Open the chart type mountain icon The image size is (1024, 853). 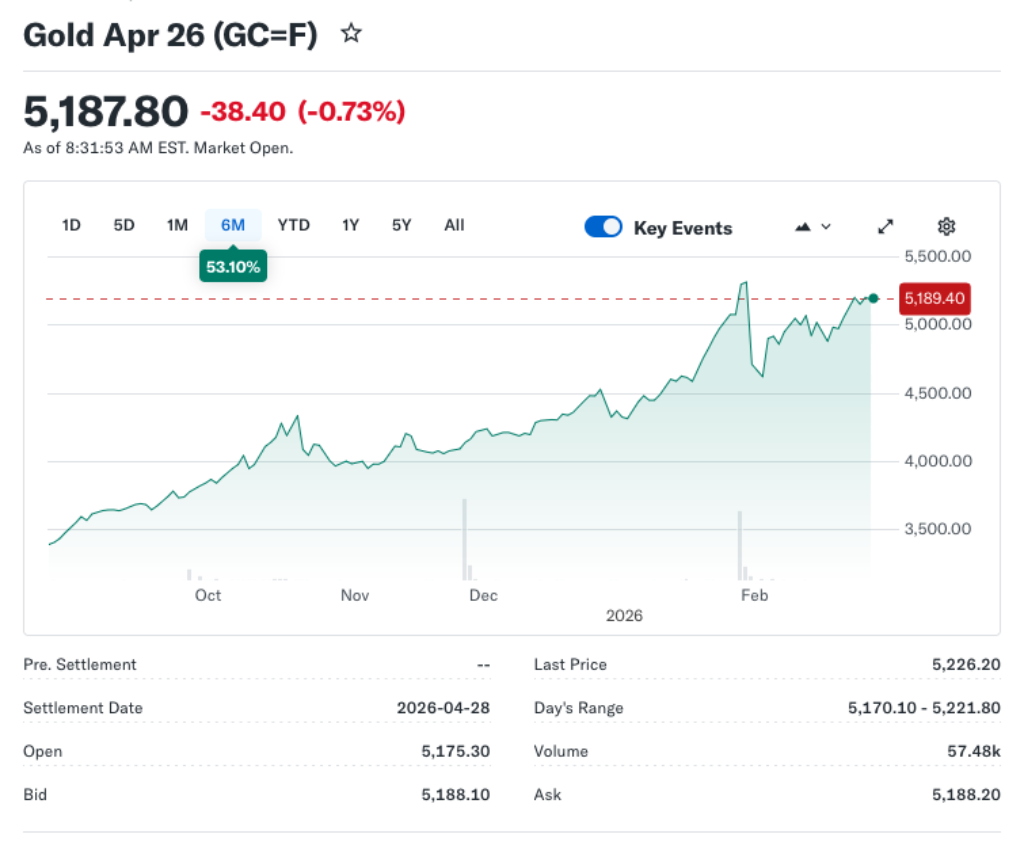pyautogui.click(x=802, y=227)
